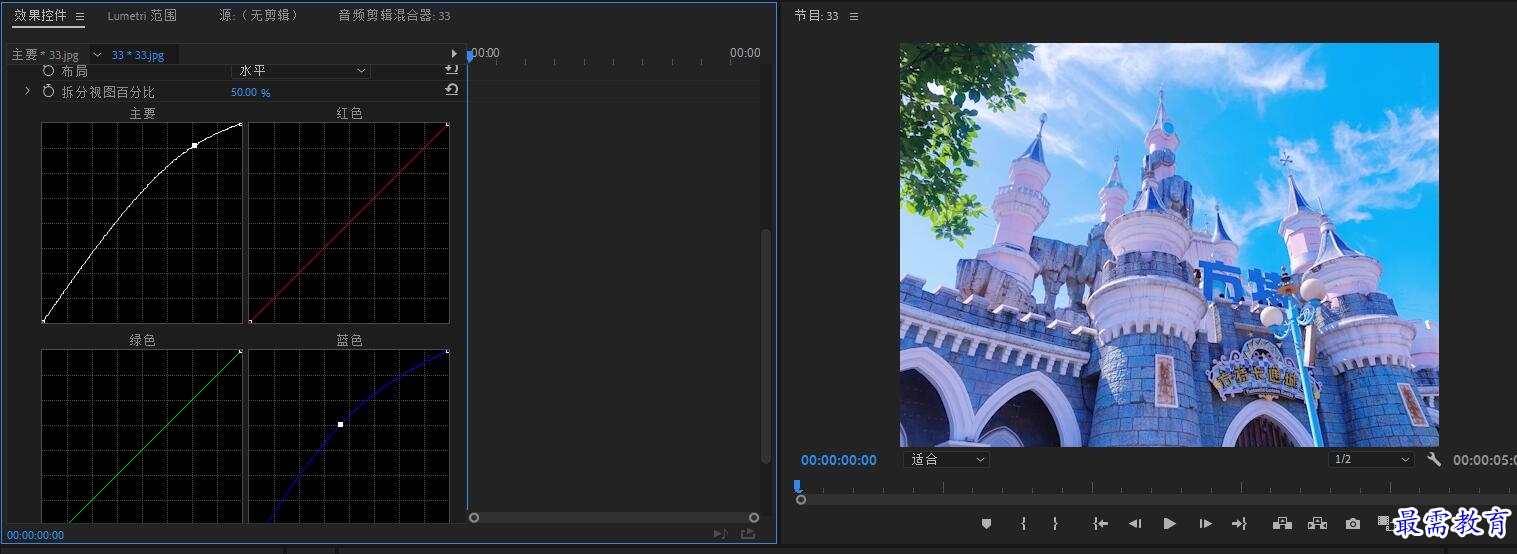Open the 音频剪辑混合器: 33 tab
The image size is (1517, 554).
(394, 16)
